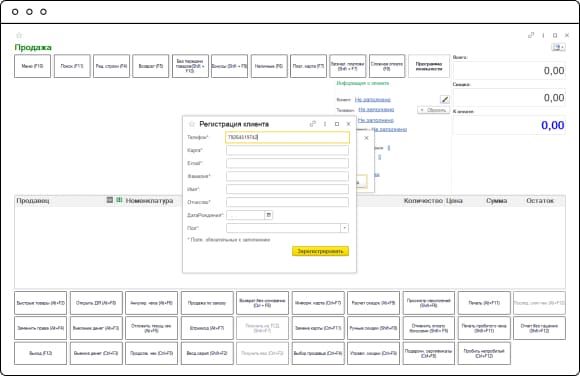580x376 pixels.
Task: Click Ручные скидки (Shift+F9) button
Action: coord(374,328)
